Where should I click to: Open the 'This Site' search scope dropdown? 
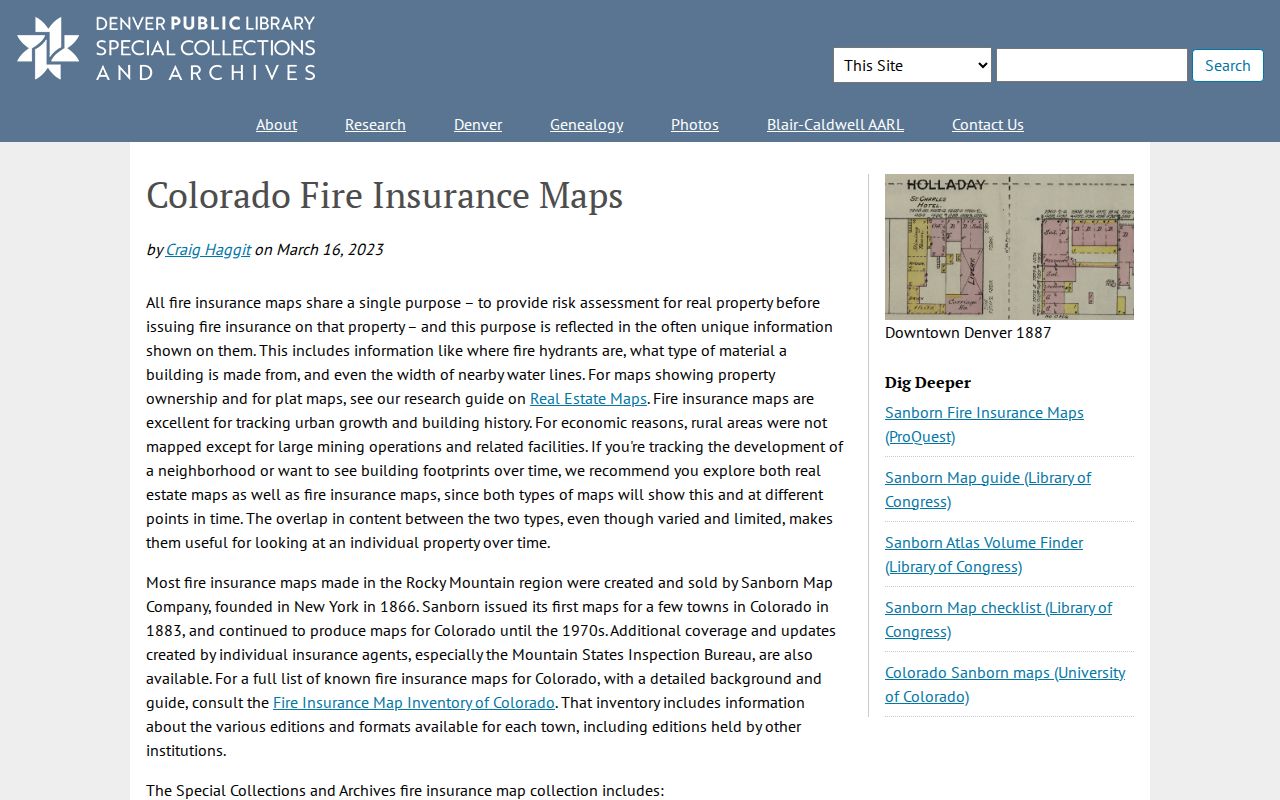tap(912, 65)
